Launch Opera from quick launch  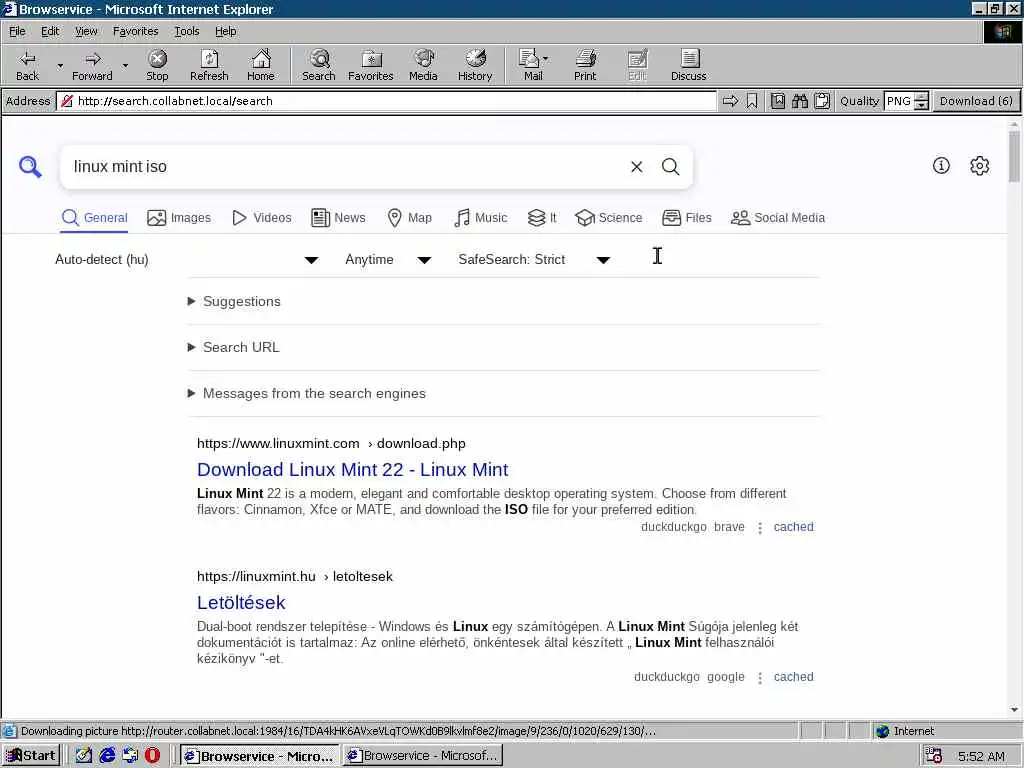(152, 756)
